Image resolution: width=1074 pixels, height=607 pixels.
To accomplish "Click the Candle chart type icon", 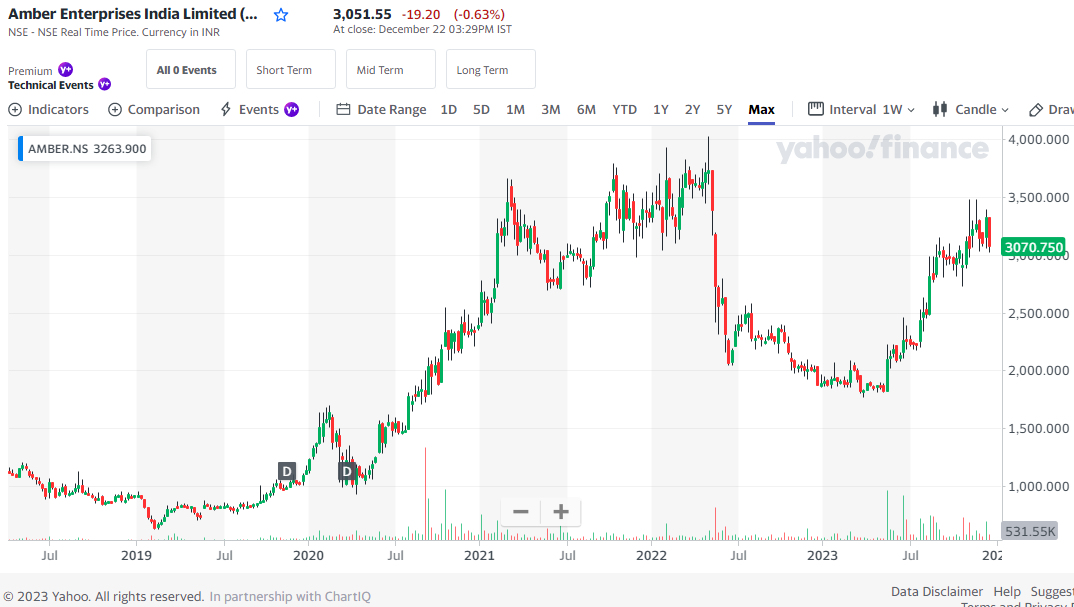I will (940, 109).
